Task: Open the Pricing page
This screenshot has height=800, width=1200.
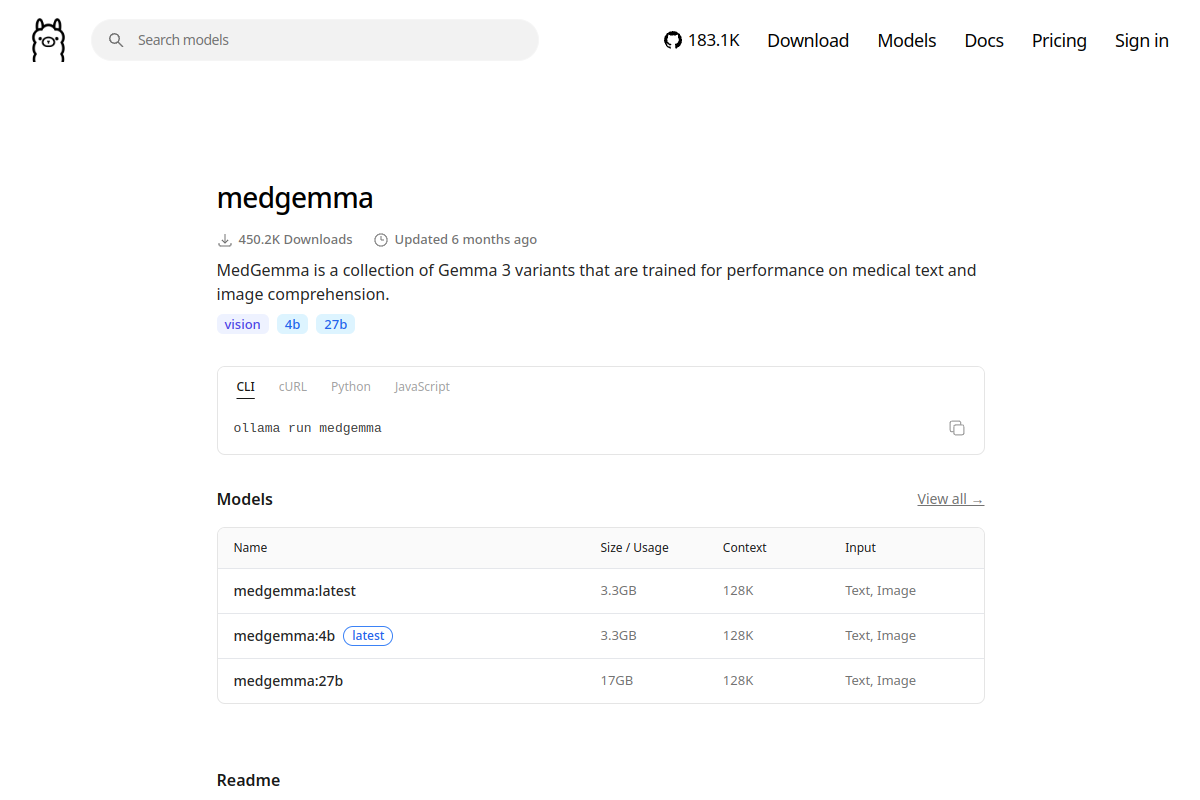Action: (1059, 40)
